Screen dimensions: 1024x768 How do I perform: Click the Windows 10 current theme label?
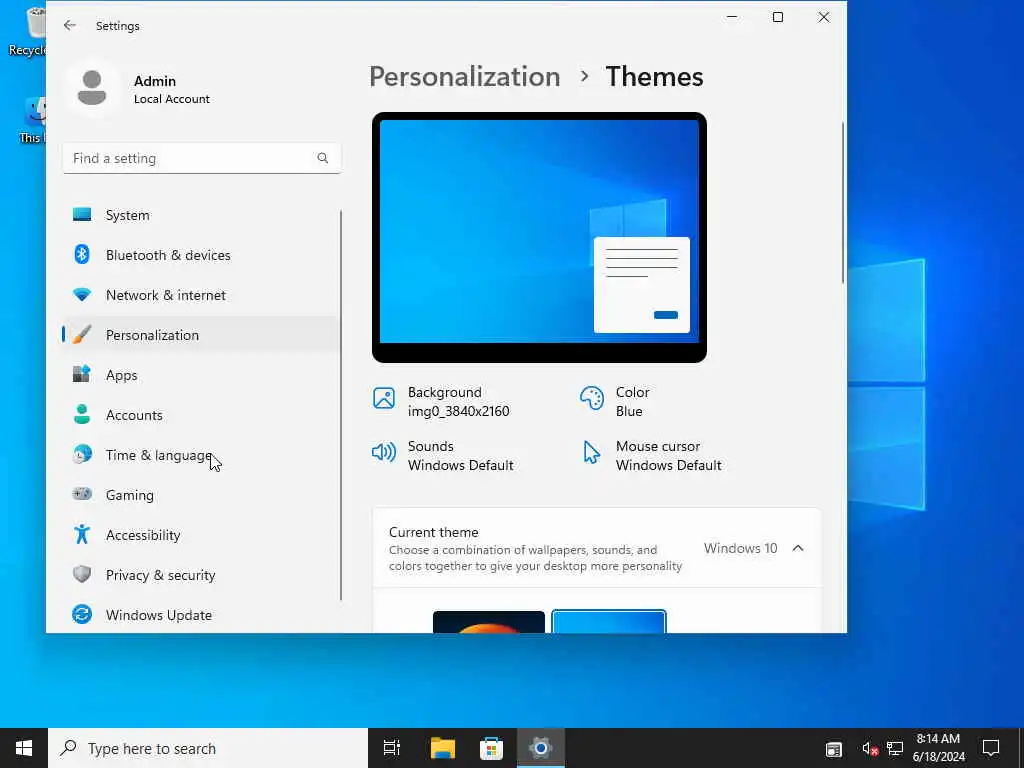point(741,548)
